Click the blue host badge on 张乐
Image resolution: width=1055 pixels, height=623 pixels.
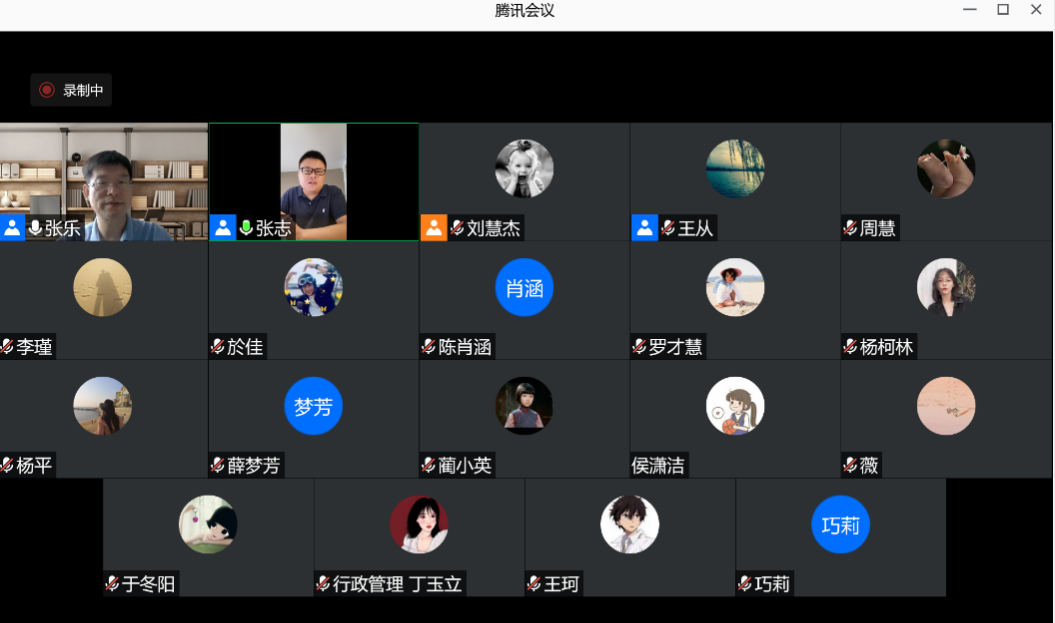(x=12, y=228)
